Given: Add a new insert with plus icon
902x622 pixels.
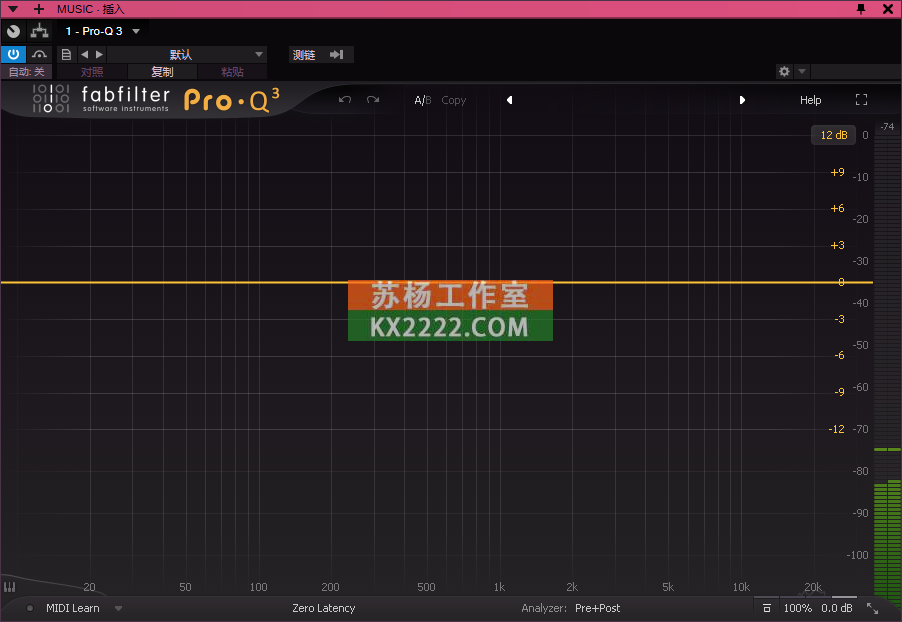Looking at the screenshot, I should 39,9.
